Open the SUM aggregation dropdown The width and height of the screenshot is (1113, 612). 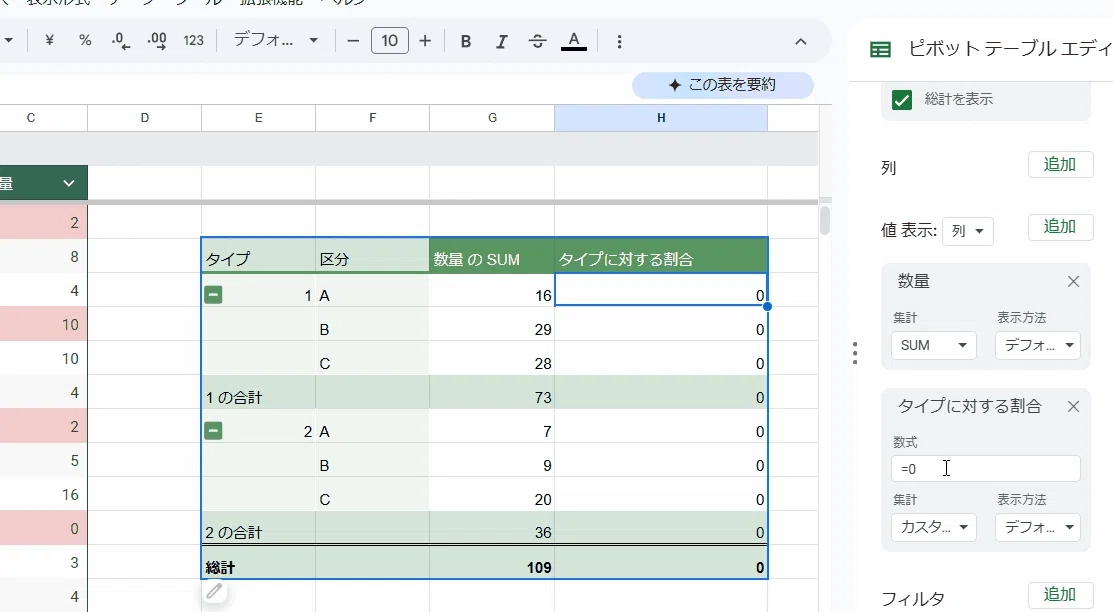click(933, 345)
